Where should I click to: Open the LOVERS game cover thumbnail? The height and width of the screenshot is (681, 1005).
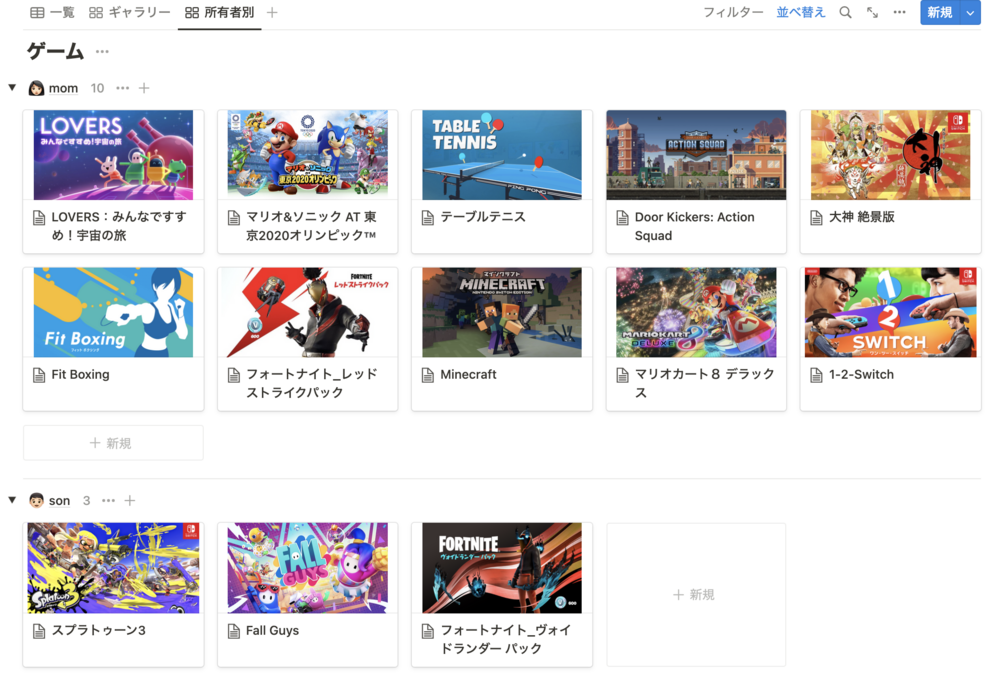[113, 155]
